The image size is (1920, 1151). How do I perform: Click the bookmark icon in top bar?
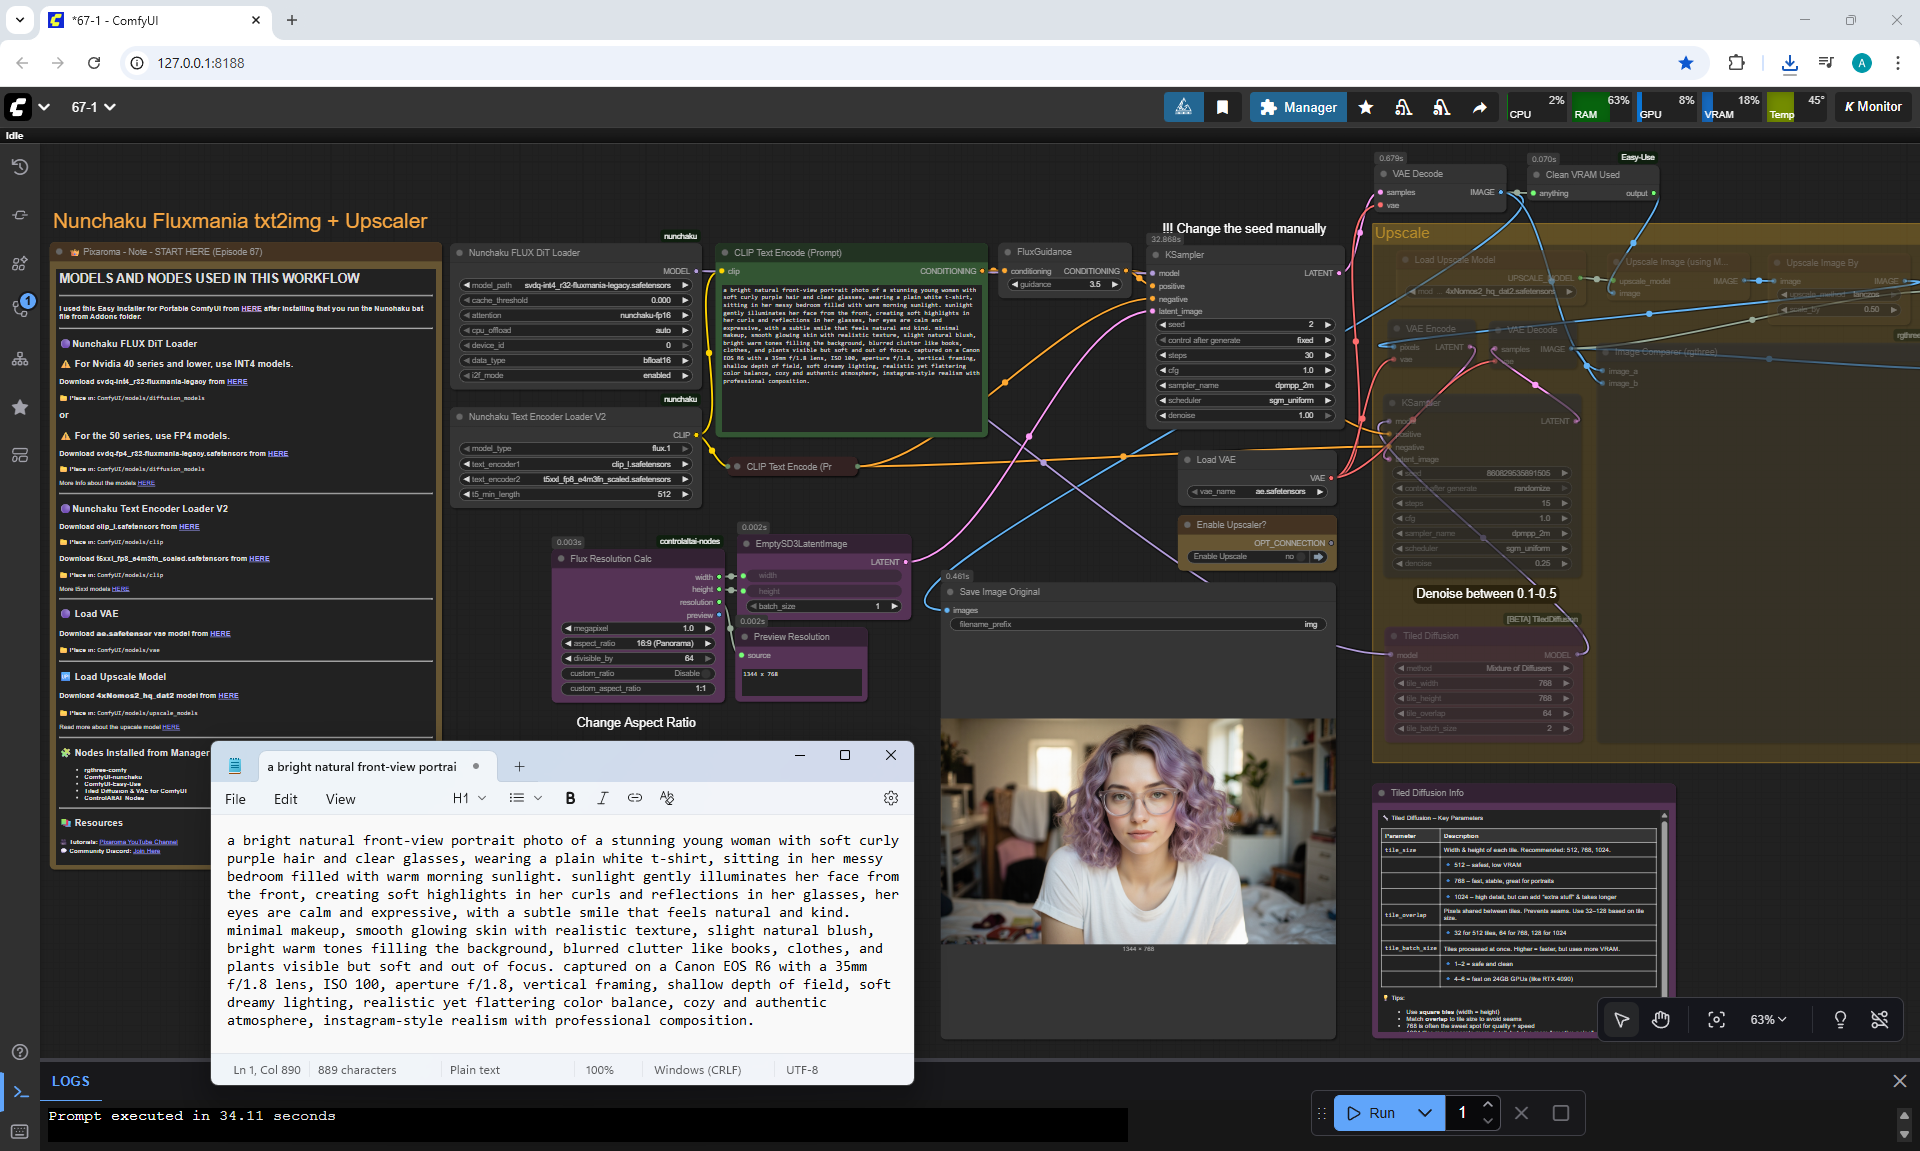[x=1222, y=107]
